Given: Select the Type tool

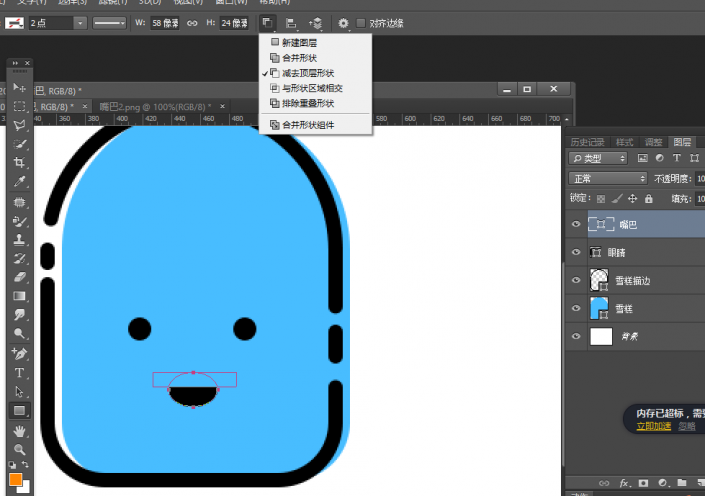Looking at the screenshot, I should click(19, 373).
